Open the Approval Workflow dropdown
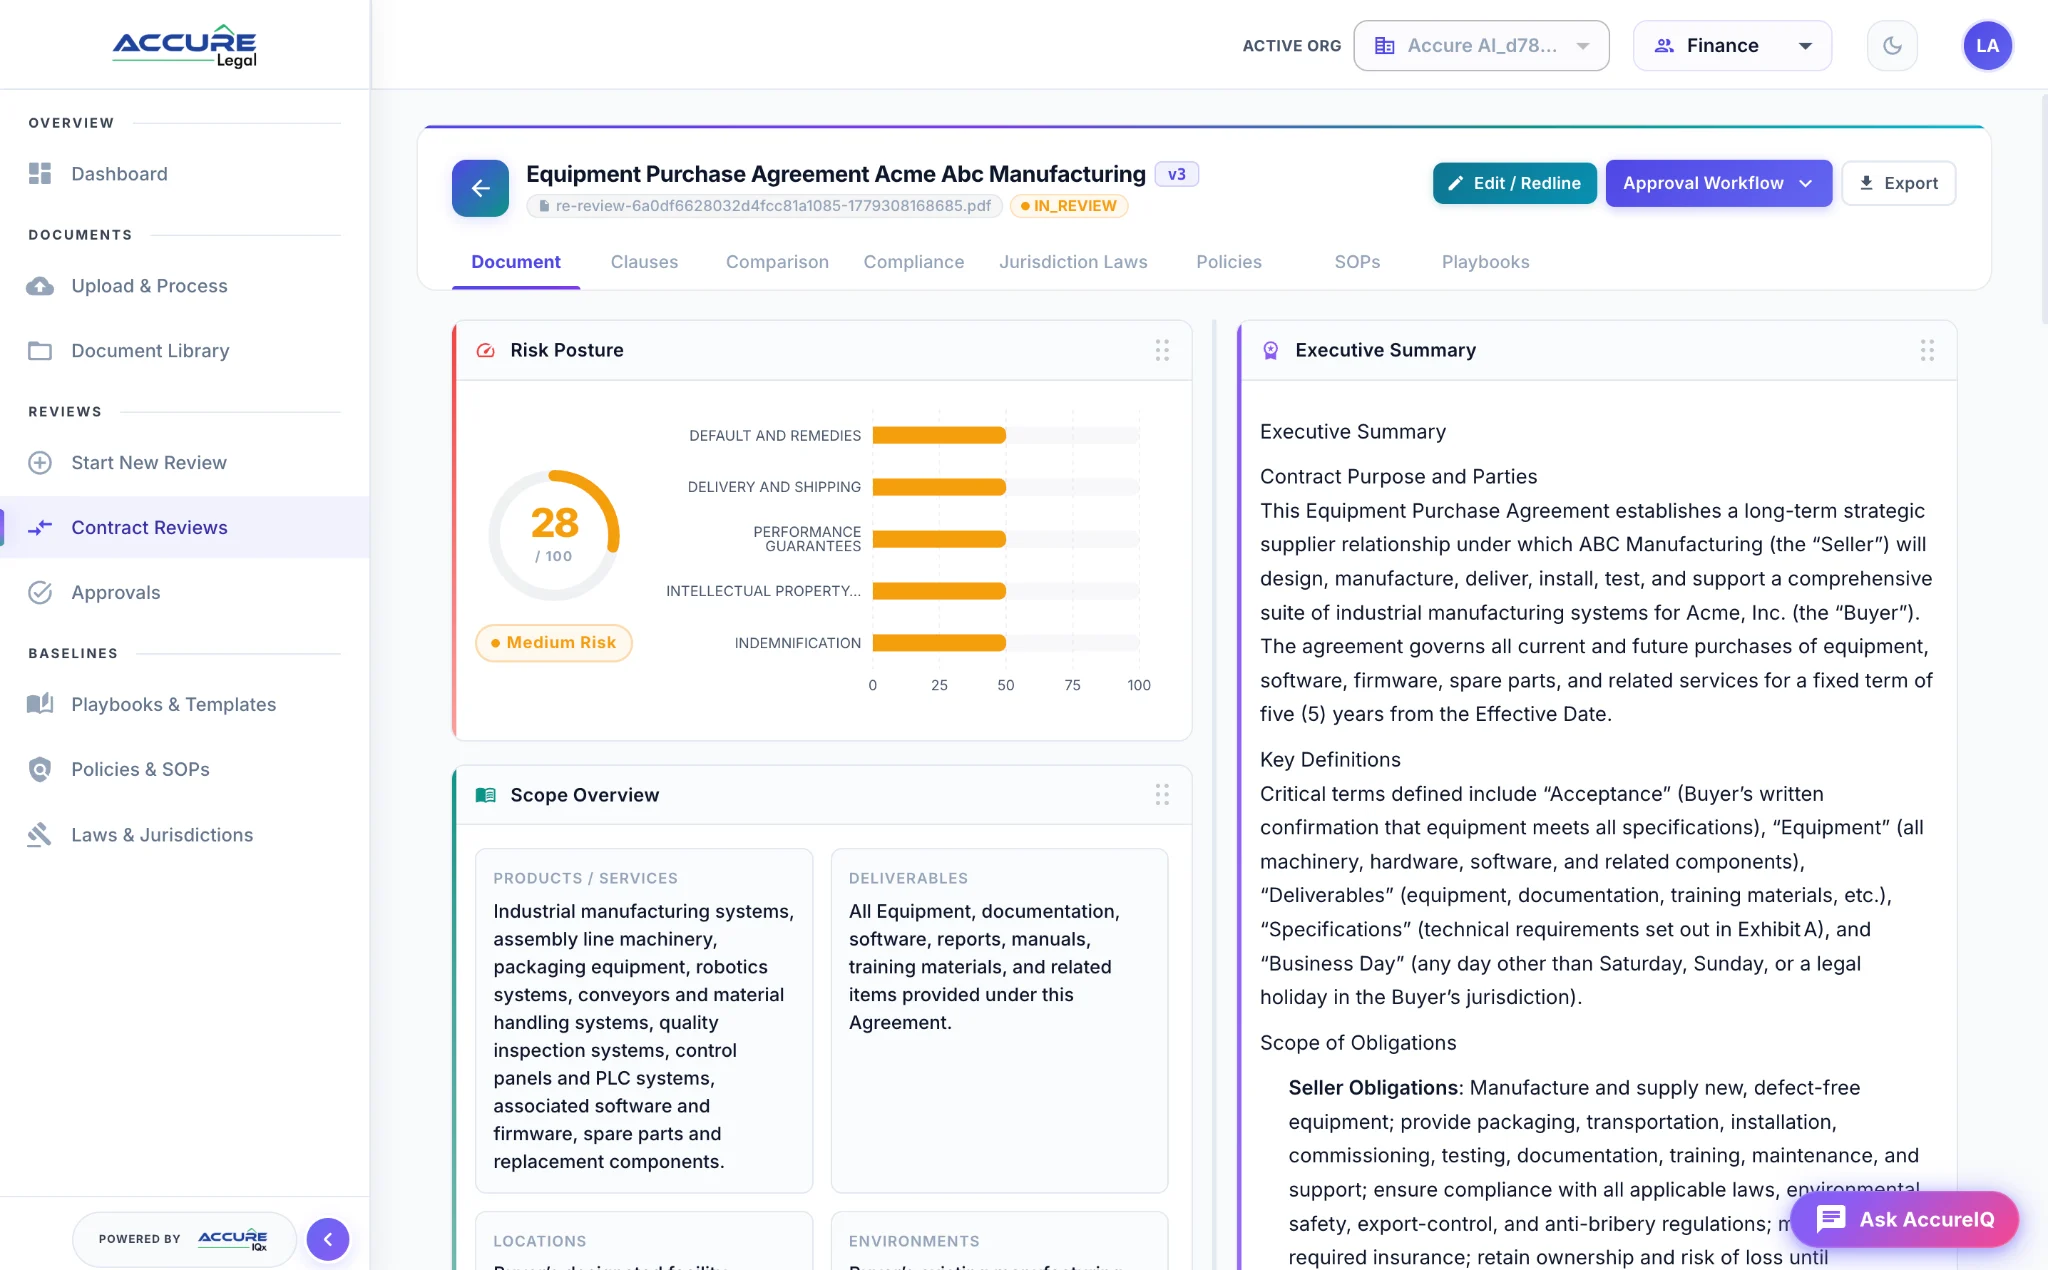The height and width of the screenshot is (1270, 2048). click(x=1718, y=183)
